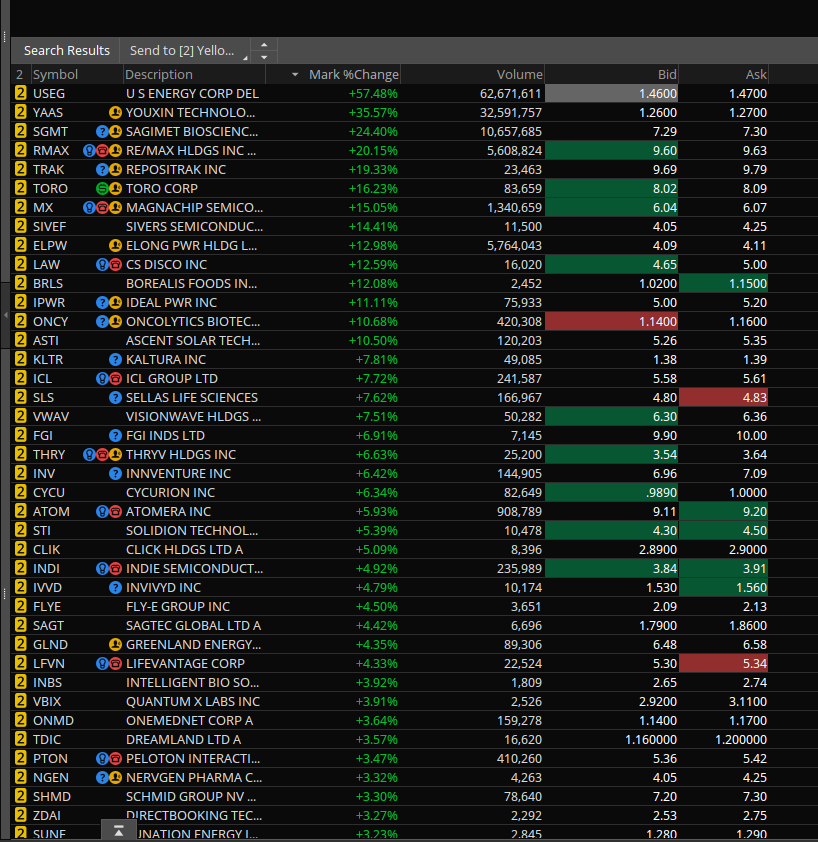Click the red telephone icon on the THRY row
Viewport: 818px width, 842px height.
click(x=102, y=455)
